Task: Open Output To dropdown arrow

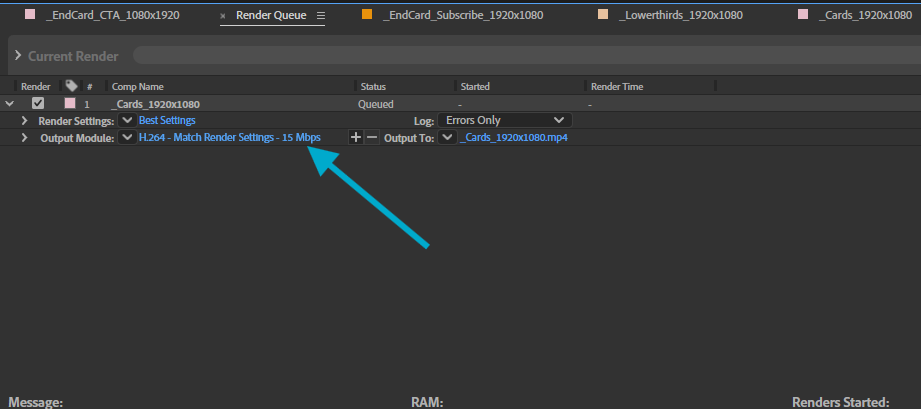Action: [448, 138]
